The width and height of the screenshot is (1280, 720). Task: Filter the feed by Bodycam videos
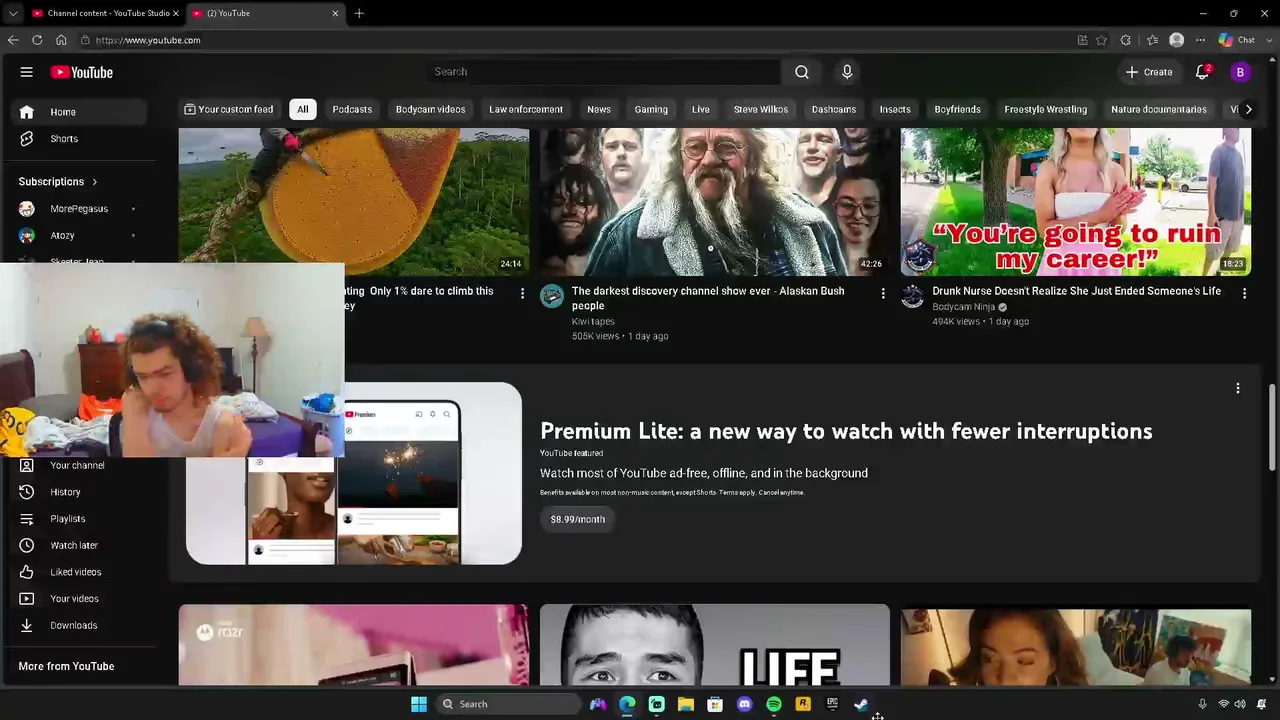coord(430,109)
